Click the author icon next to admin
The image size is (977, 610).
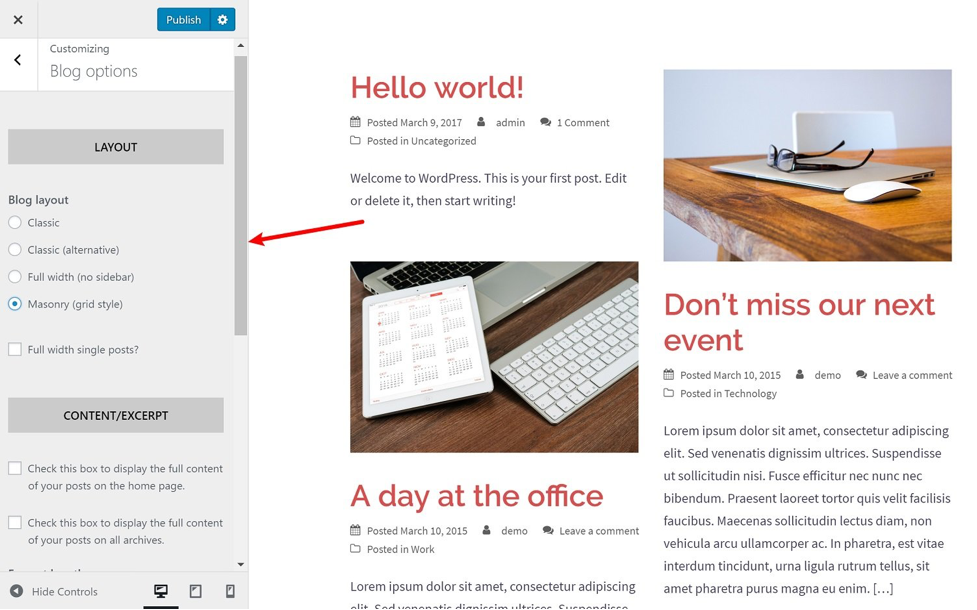(481, 122)
